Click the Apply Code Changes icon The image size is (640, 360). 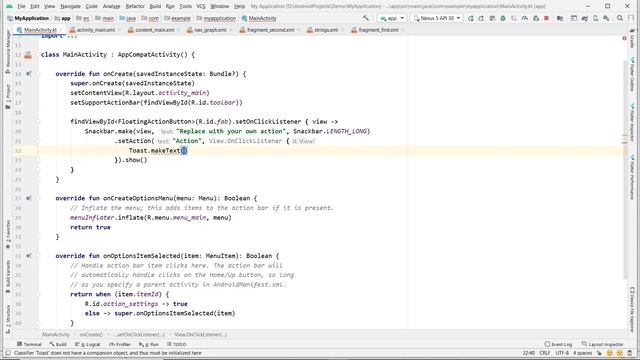(492, 18)
